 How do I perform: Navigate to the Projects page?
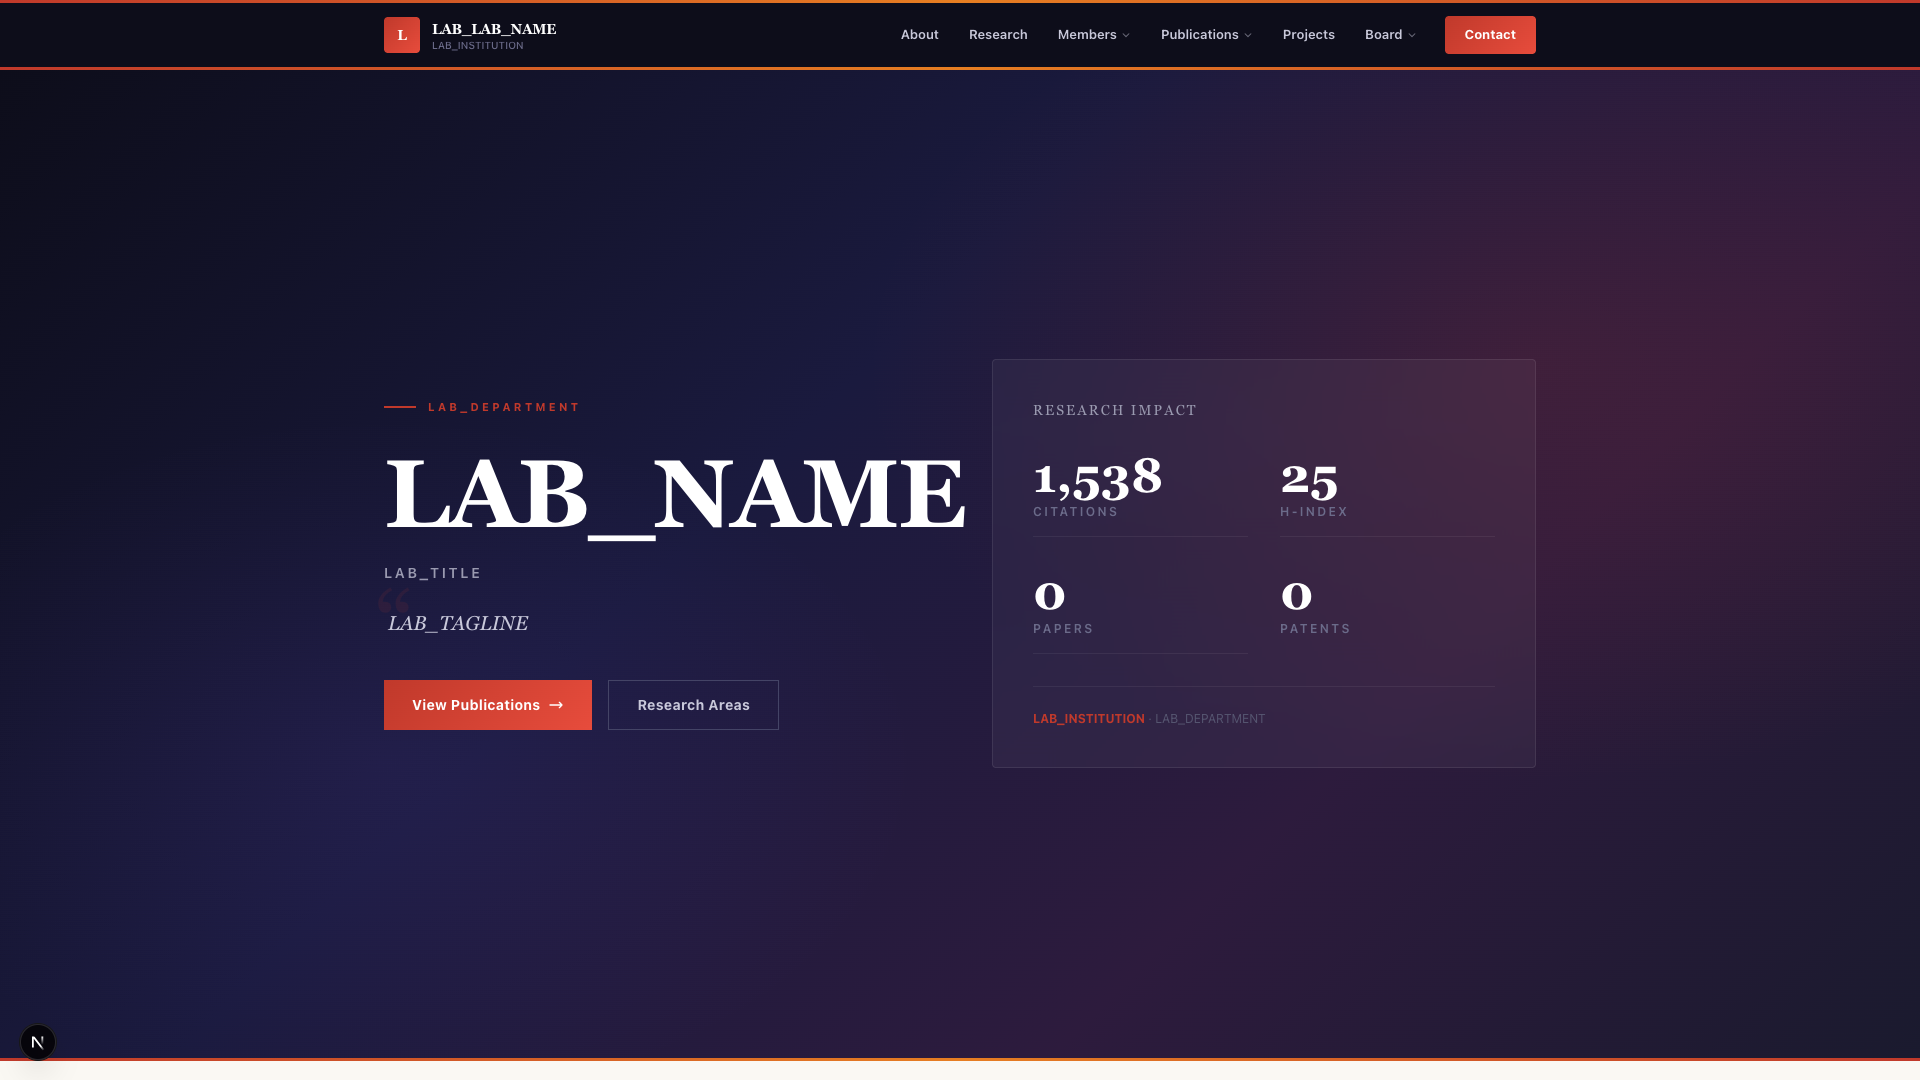tap(1308, 35)
